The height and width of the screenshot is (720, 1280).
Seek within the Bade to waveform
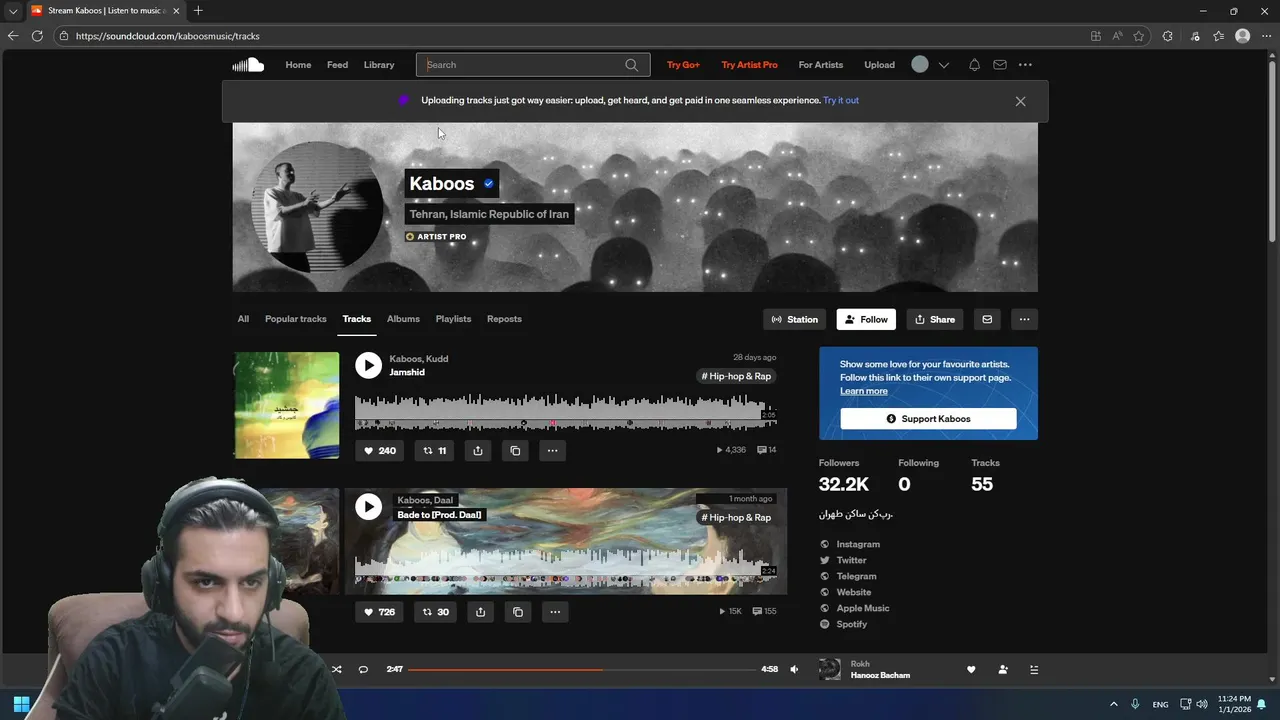pos(565,567)
